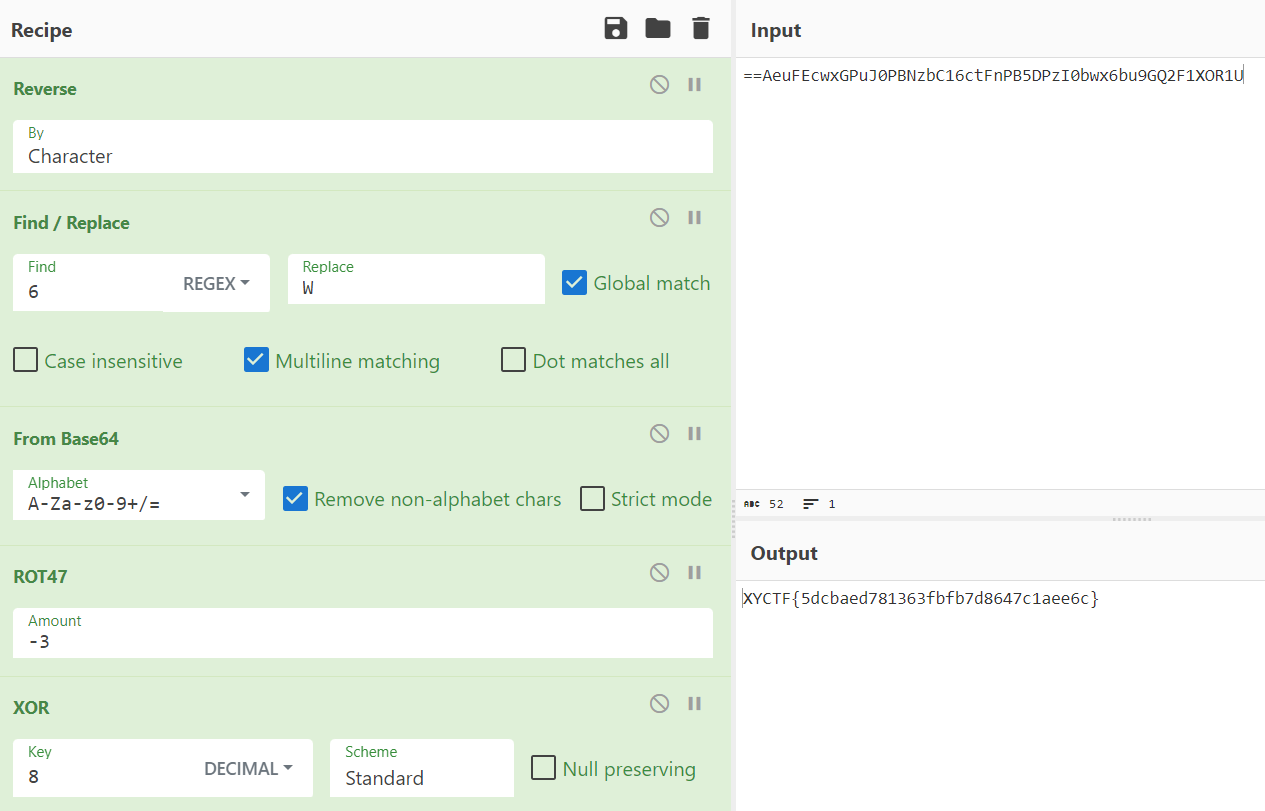This screenshot has width=1265, height=811.
Task: Toggle Remove non-alphabet chars checkbox
Action: 295,499
